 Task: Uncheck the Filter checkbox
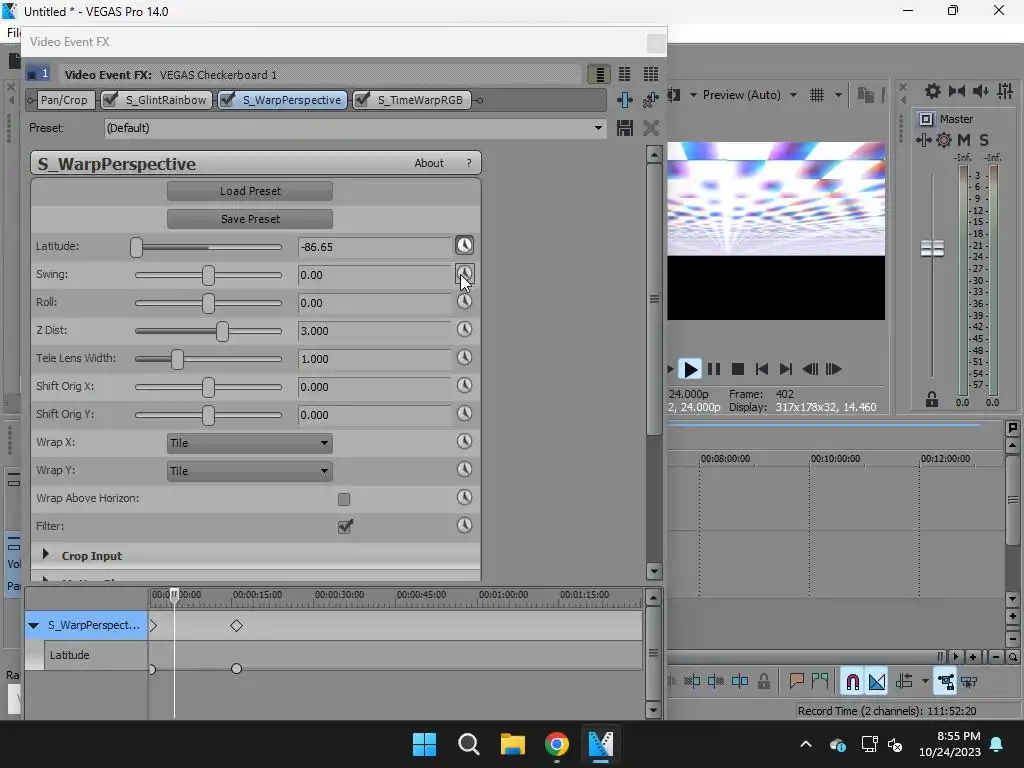[345, 526]
